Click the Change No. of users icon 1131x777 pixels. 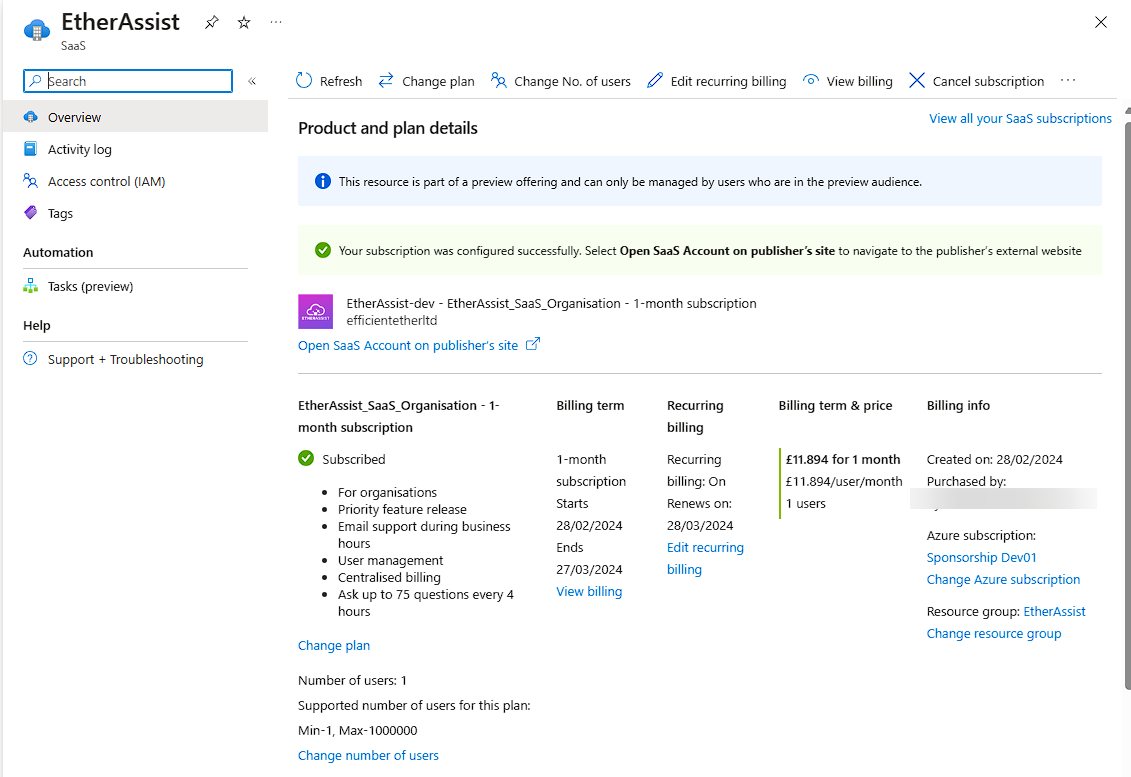(x=498, y=80)
